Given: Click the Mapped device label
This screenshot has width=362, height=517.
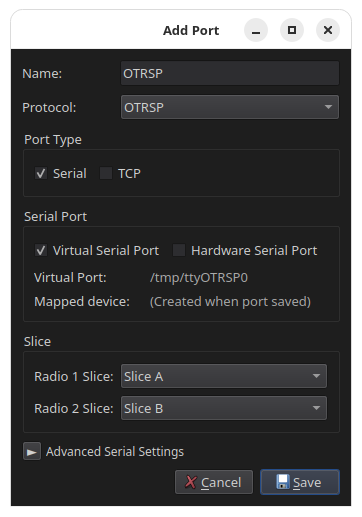Looking at the screenshot, I should 82,302.
